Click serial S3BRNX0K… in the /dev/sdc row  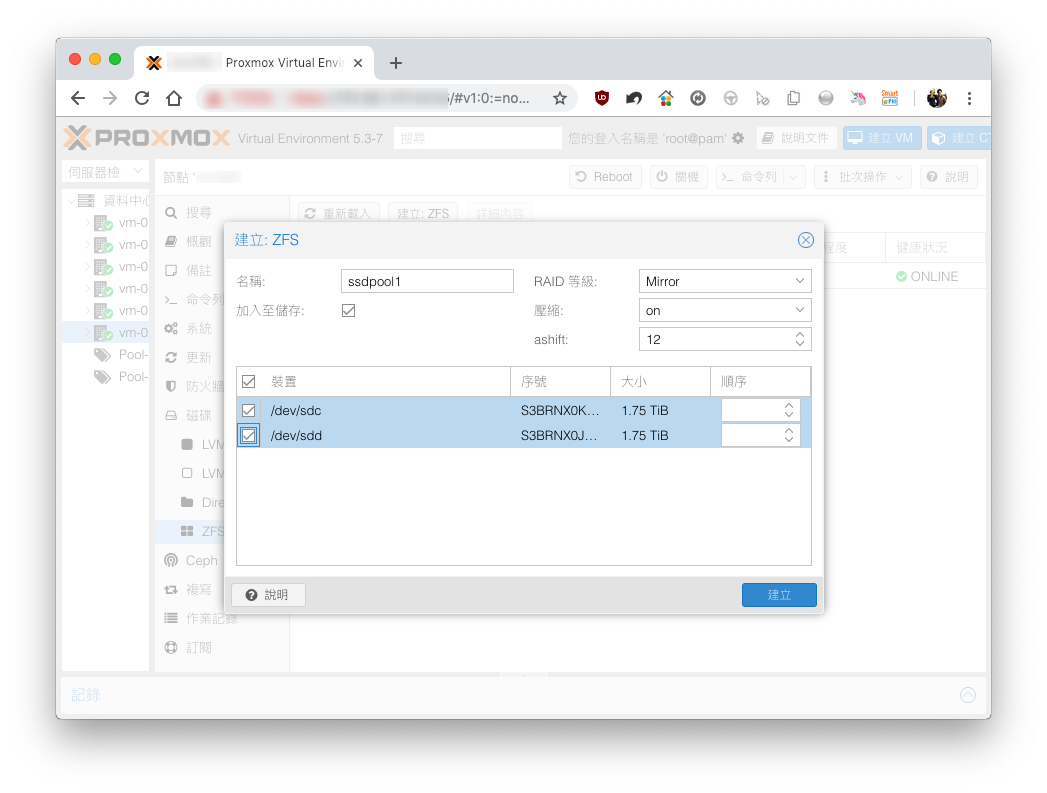click(560, 411)
